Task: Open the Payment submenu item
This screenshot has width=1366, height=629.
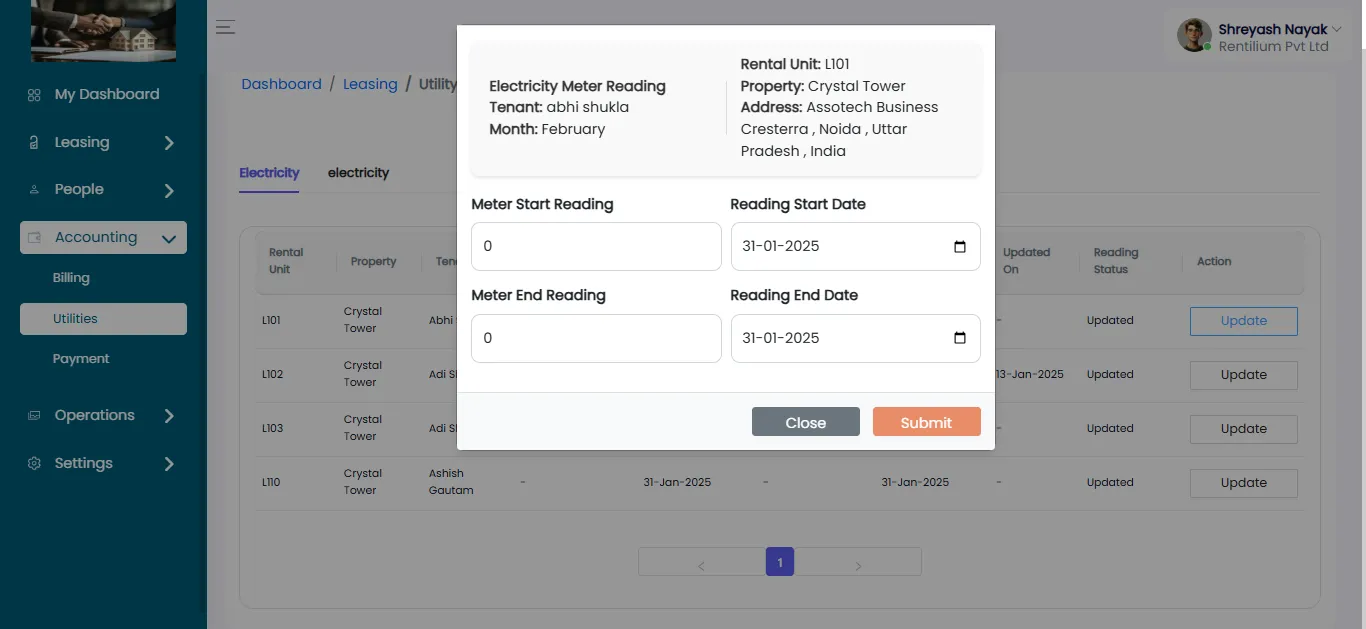Action: pos(81,359)
